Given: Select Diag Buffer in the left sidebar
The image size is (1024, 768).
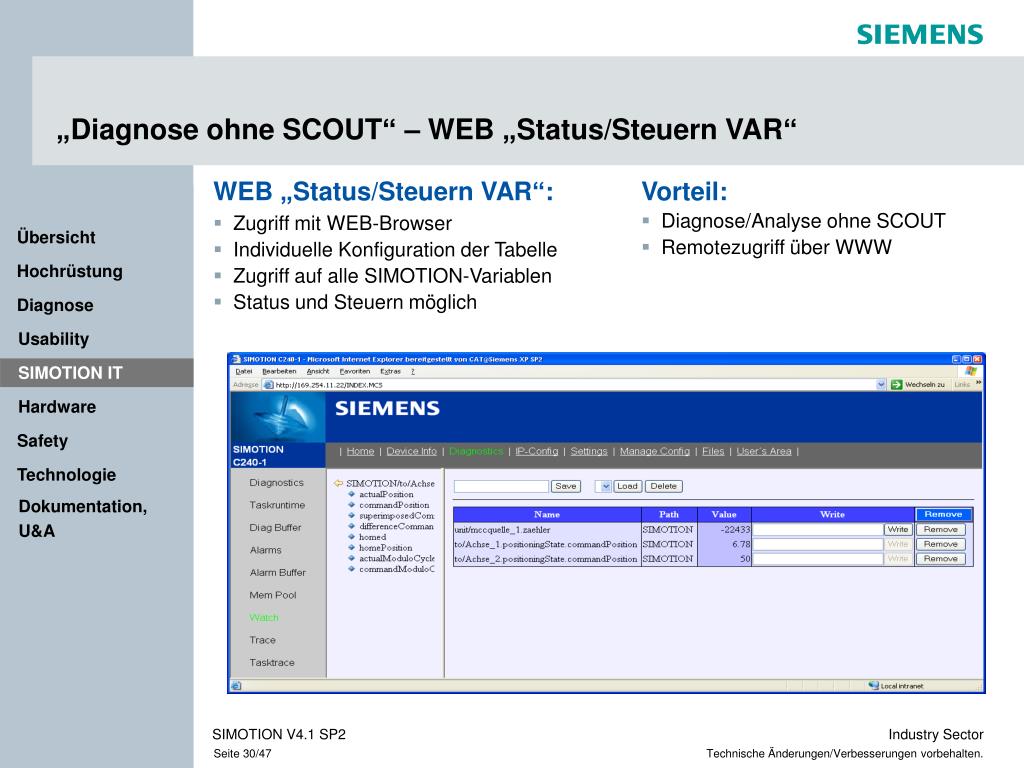Looking at the screenshot, I should coord(275,528).
